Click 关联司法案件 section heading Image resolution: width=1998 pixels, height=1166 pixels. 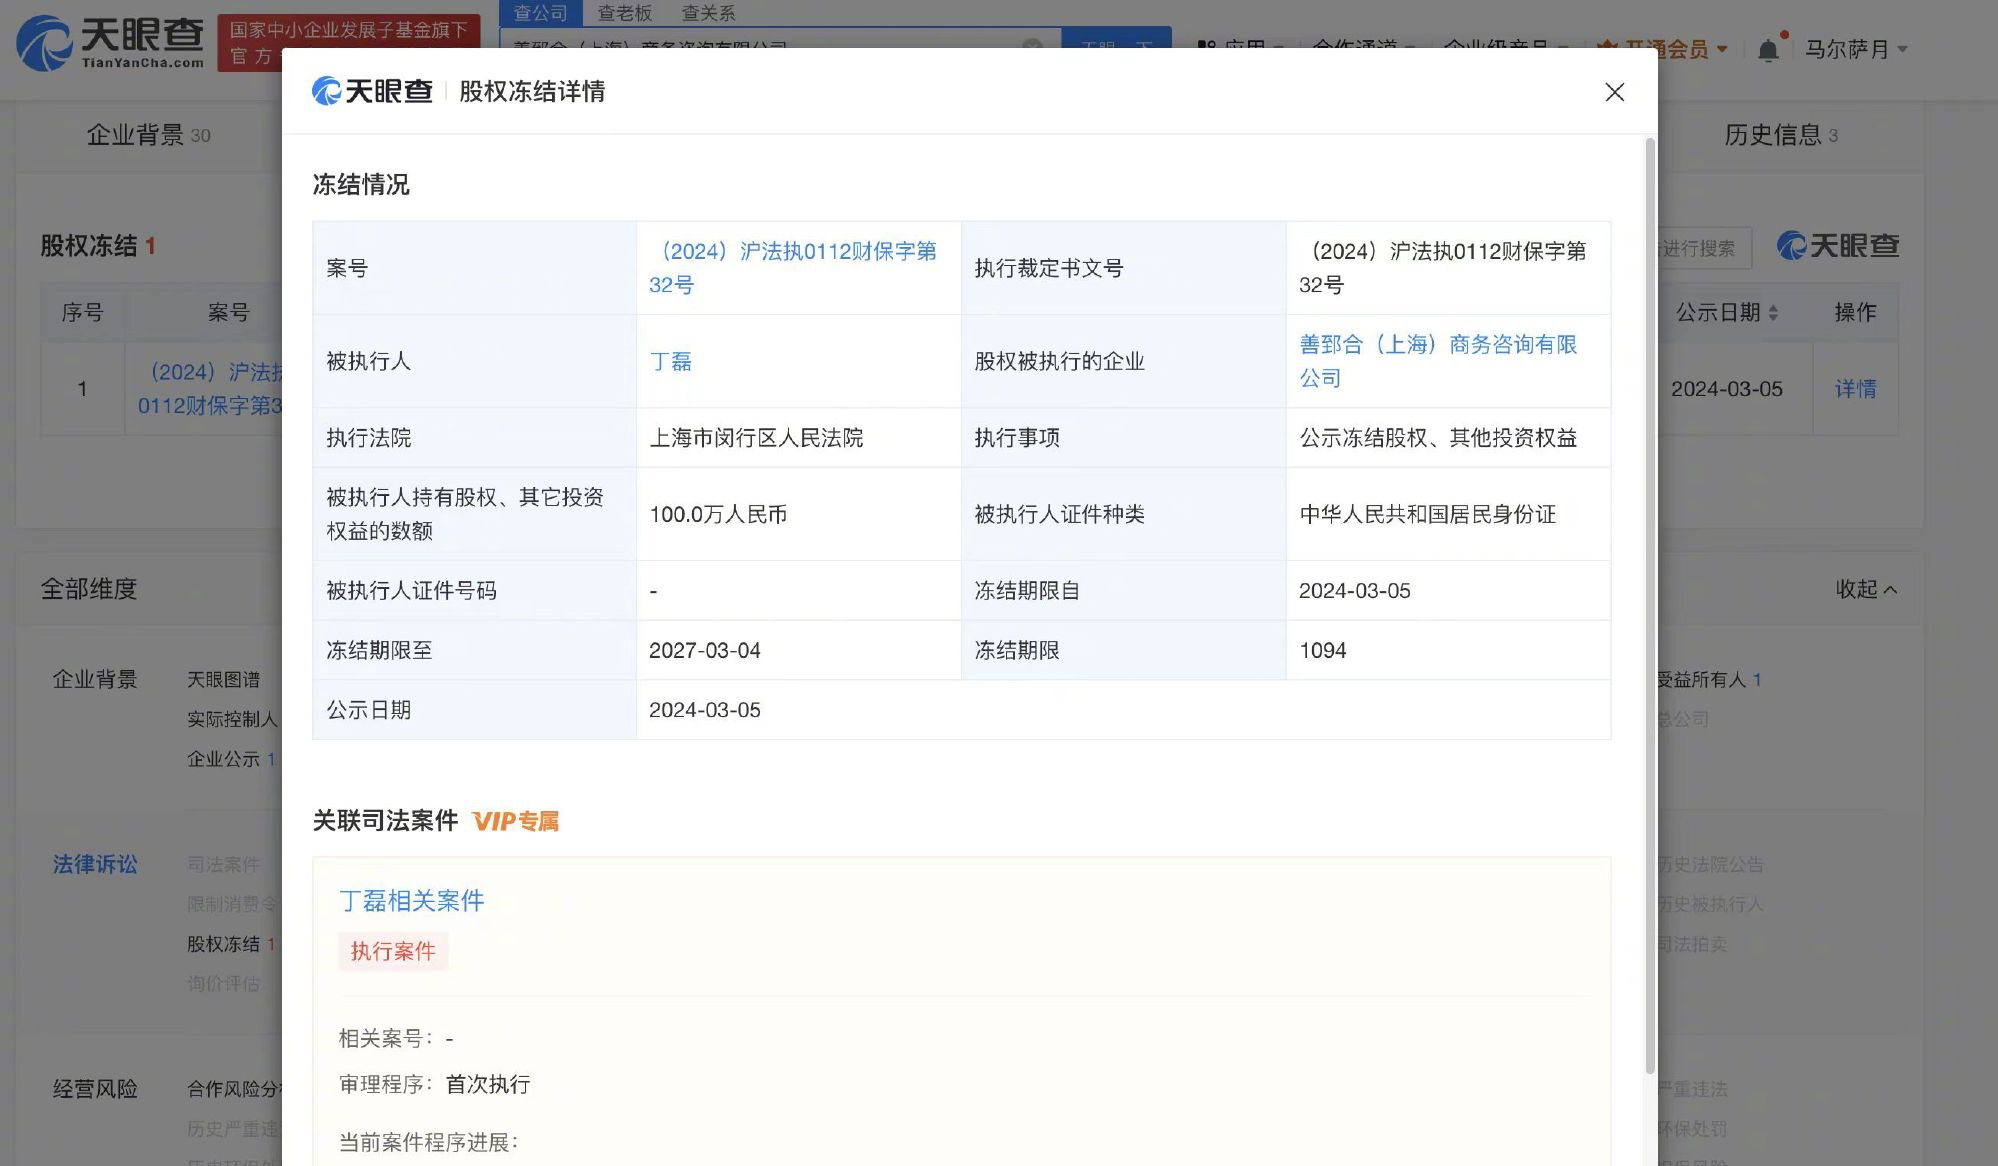pyautogui.click(x=385, y=821)
